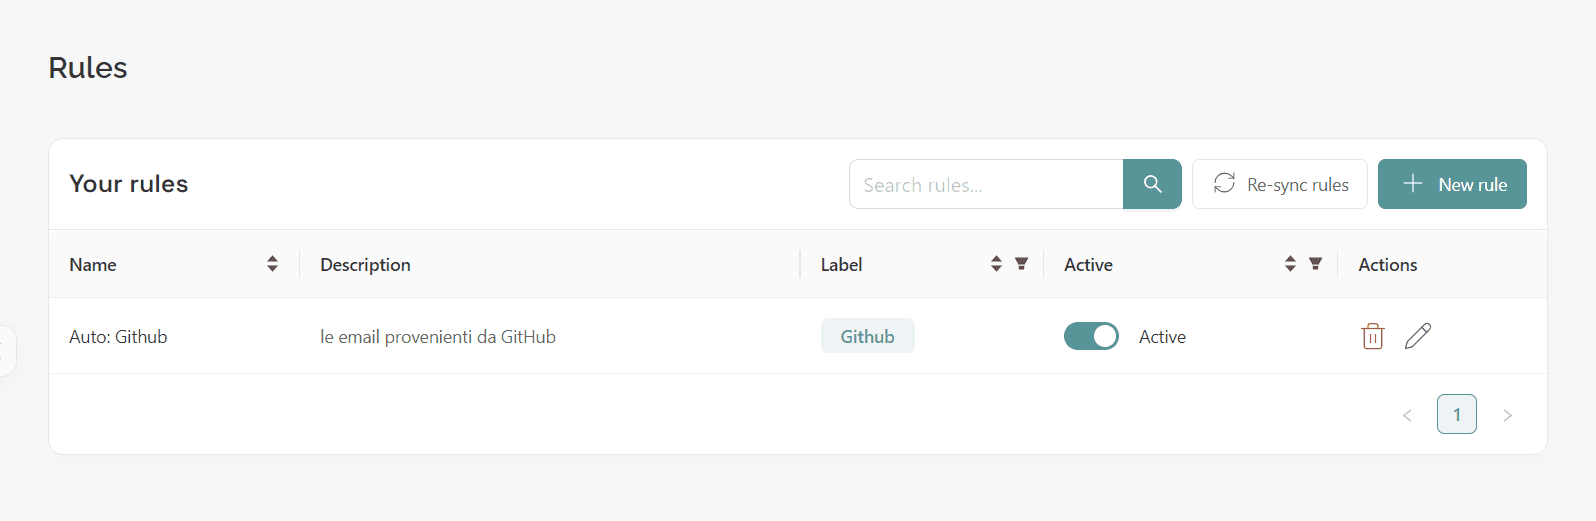Click the Github label tag
1596x521 pixels.
click(868, 336)
